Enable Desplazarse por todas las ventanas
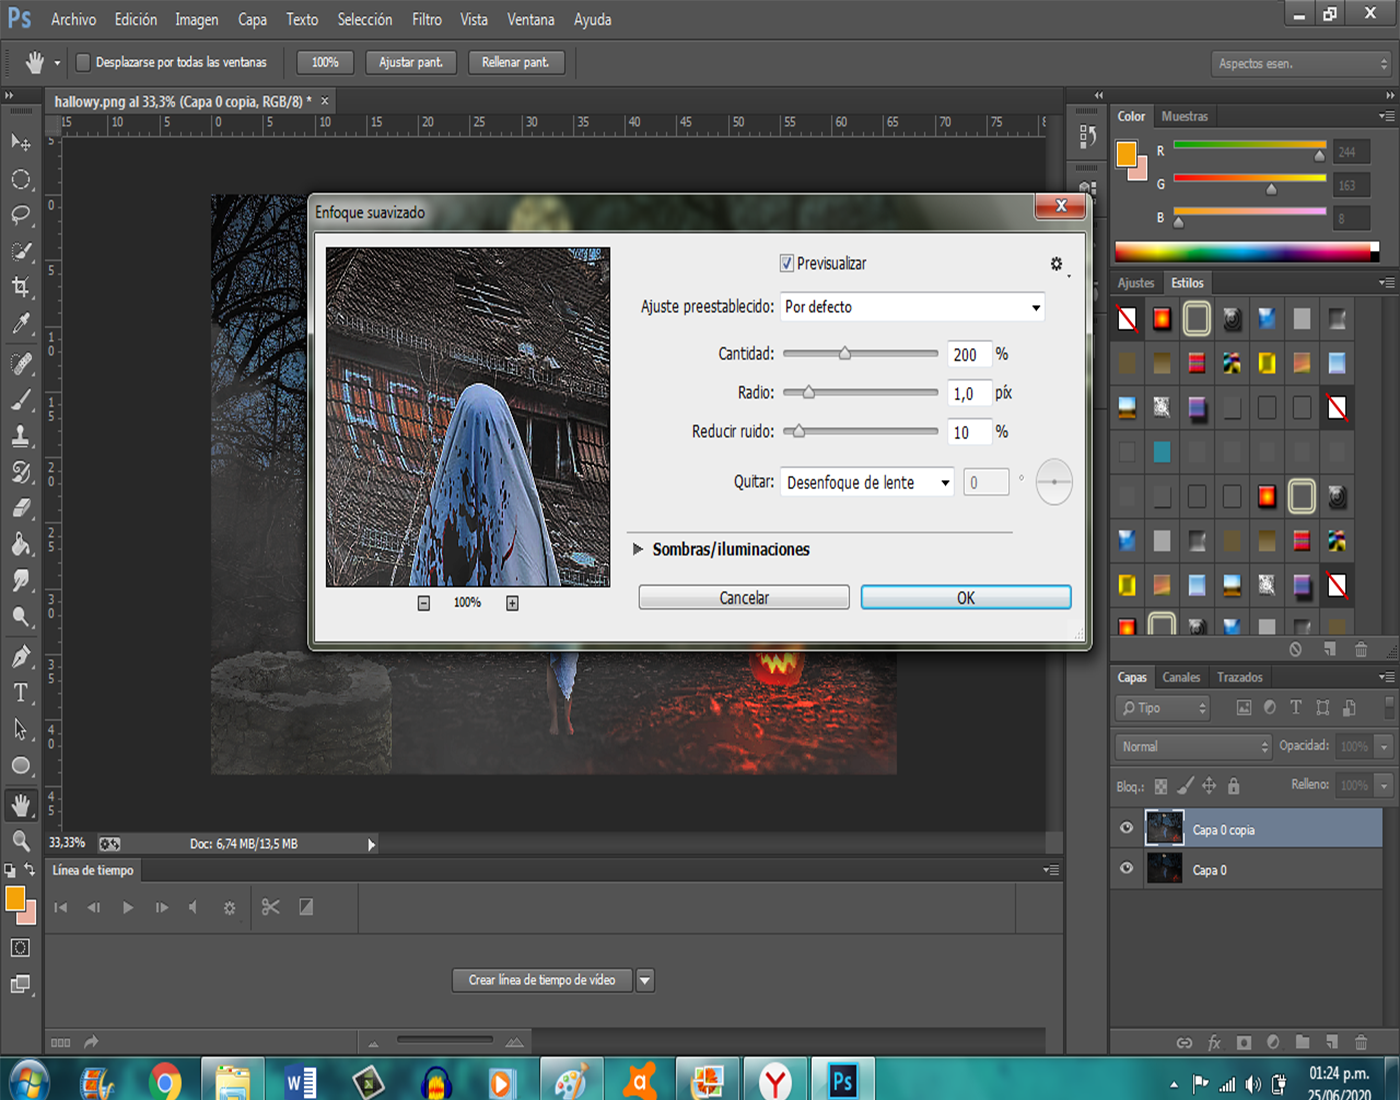The image size is (1400, 1100). tap(83, 62)
